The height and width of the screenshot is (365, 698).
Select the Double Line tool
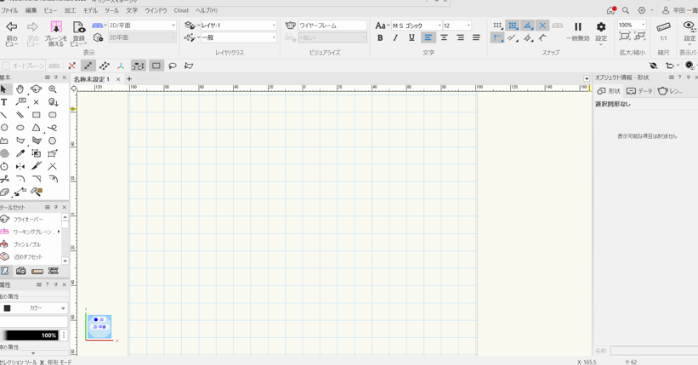[x=20, y=115]
